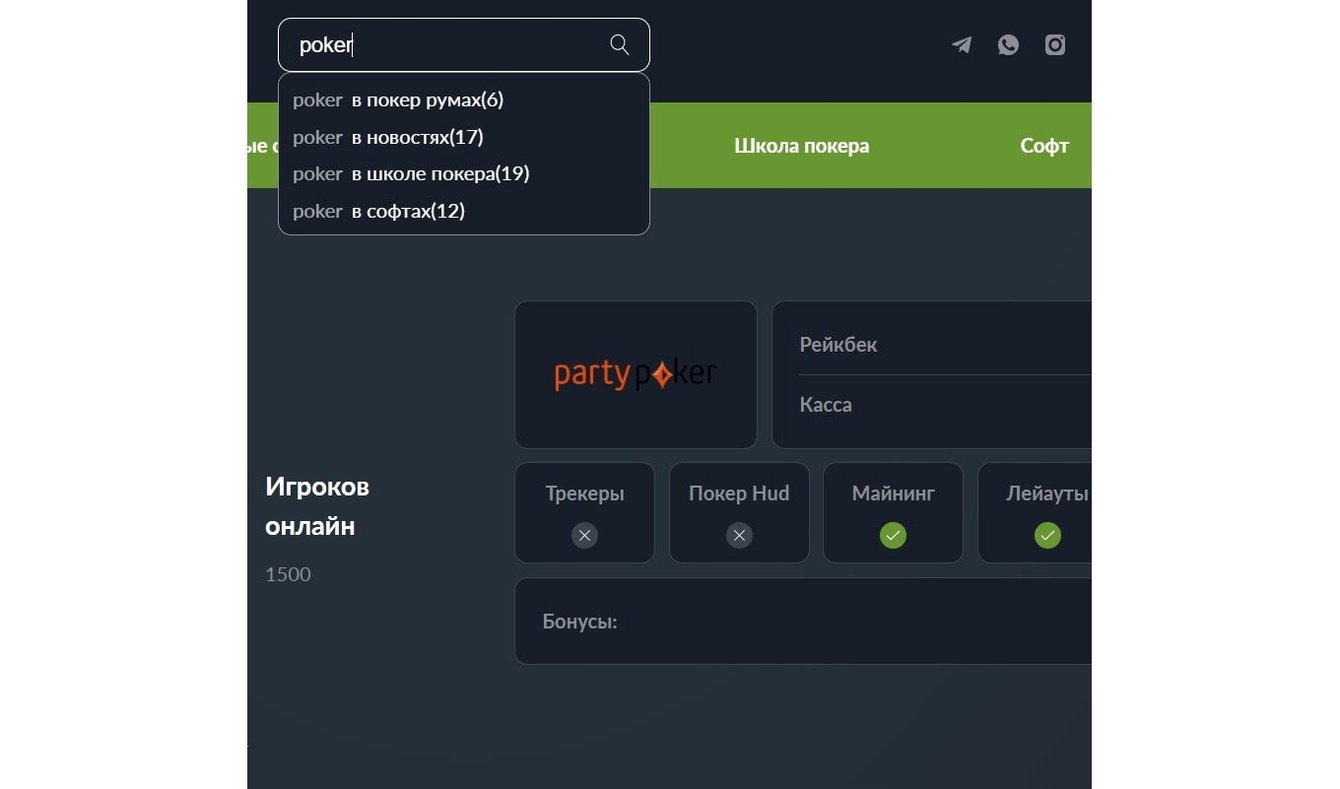This screenshot has width=1340, height=789.
Task: Select suggestion "poker в новостях(17)"
Action: [388, 137]
